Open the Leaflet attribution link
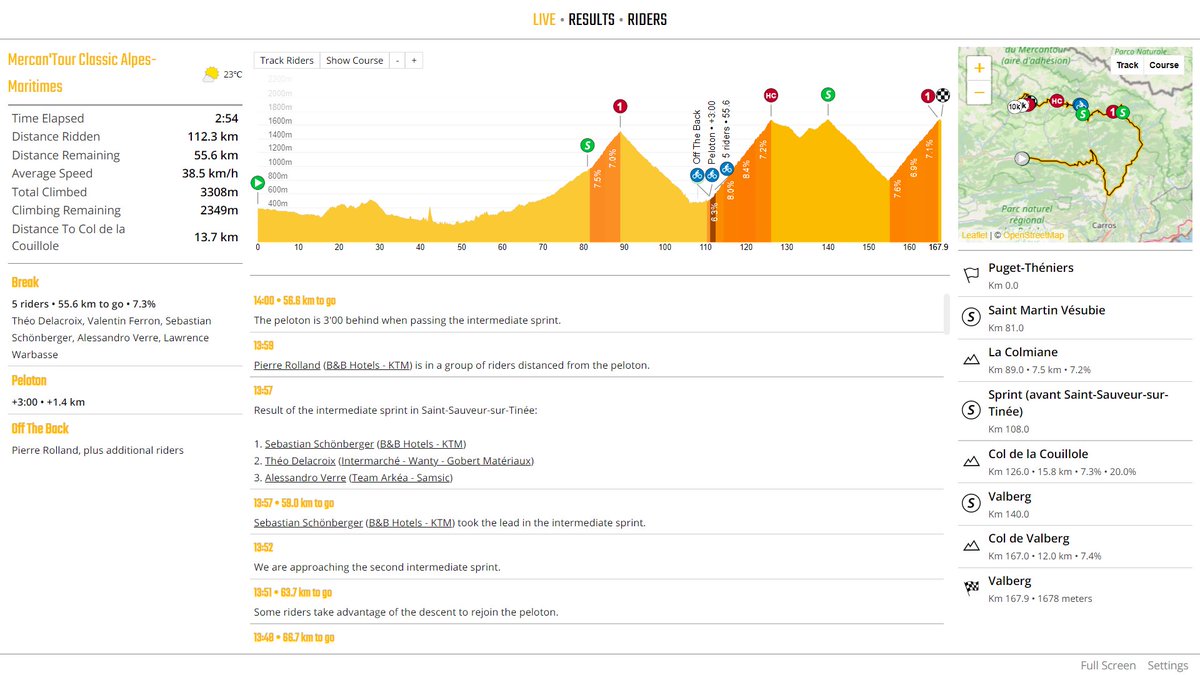The width and height of the screenshot is (1200, 675). pyautogui.click(x=974, y=235)
